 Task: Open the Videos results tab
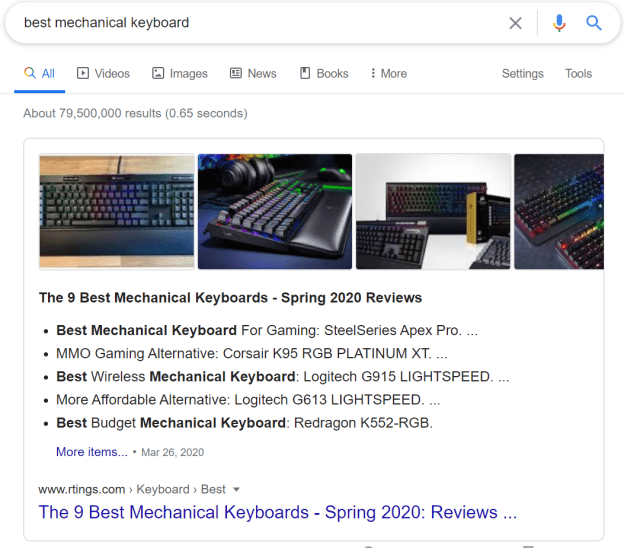(x=103, y=73)
